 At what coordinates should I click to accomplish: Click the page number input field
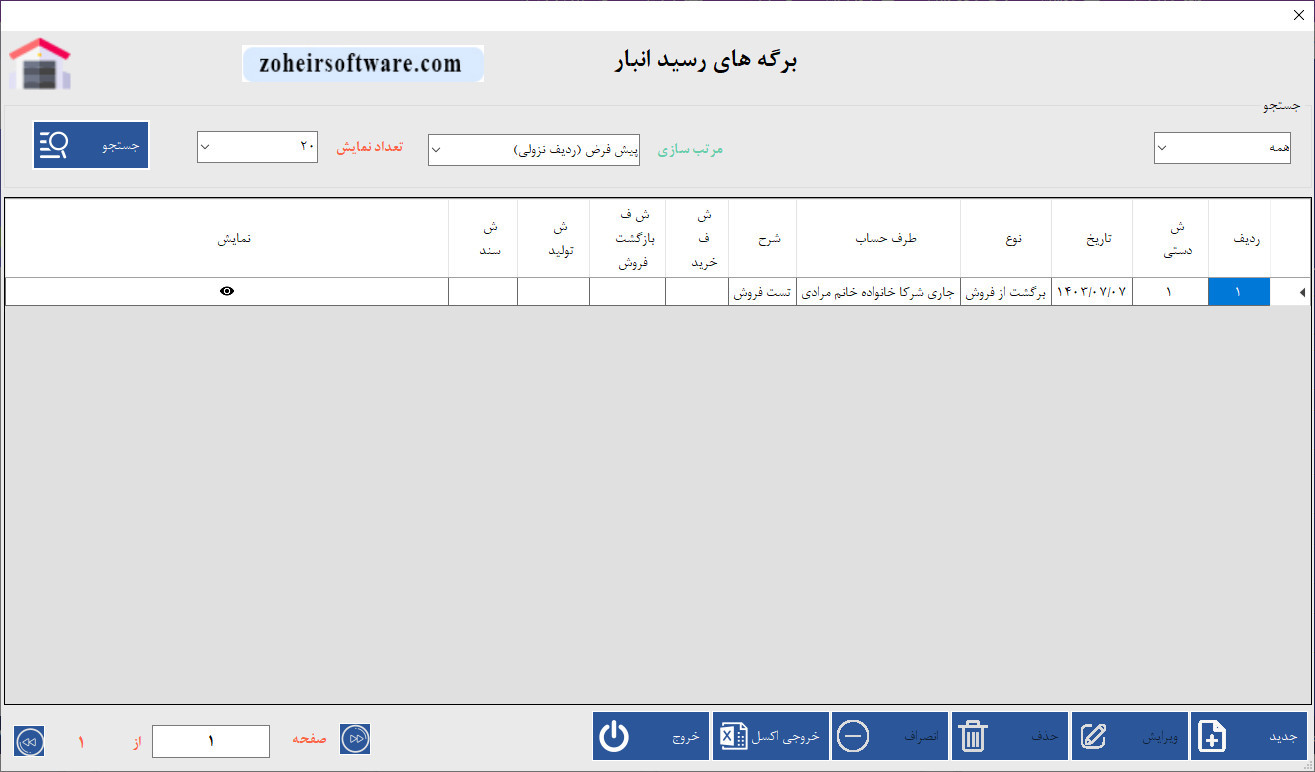pyautogui.click(x=211, y=741)
